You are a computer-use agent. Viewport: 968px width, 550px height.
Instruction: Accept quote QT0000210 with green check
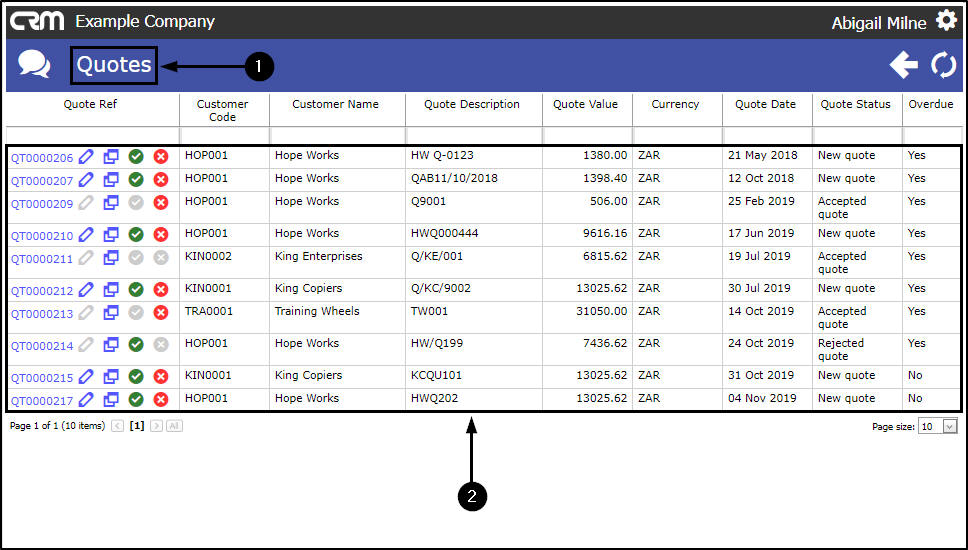point(136,235)
